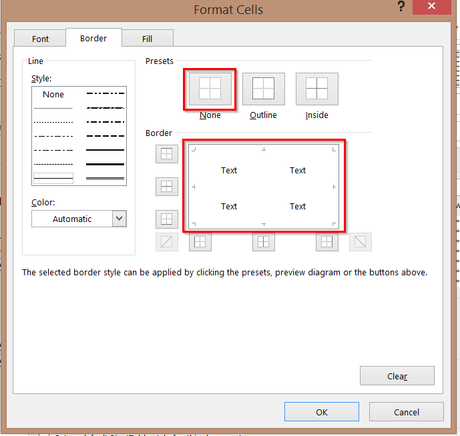Toggle the top border button
Screen dimensions: 460x436
click(166, 154)
